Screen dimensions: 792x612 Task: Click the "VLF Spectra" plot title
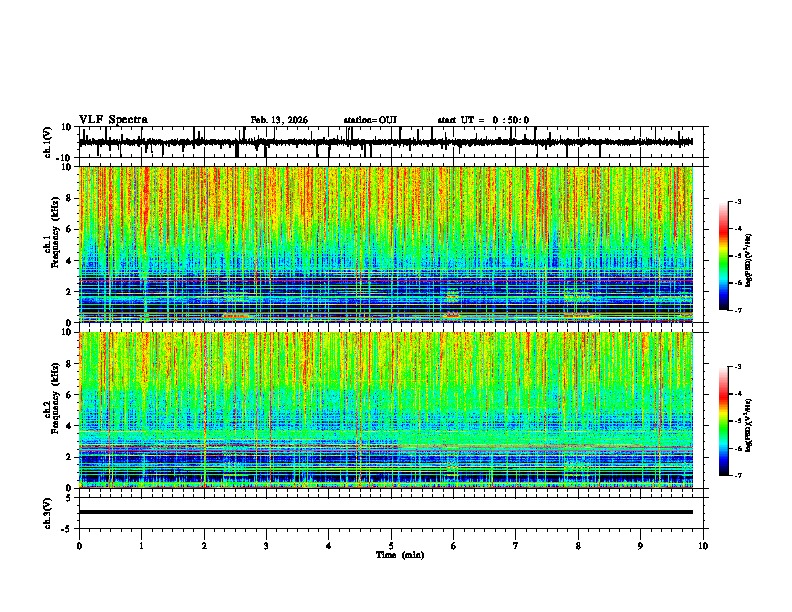click(113, 120)
